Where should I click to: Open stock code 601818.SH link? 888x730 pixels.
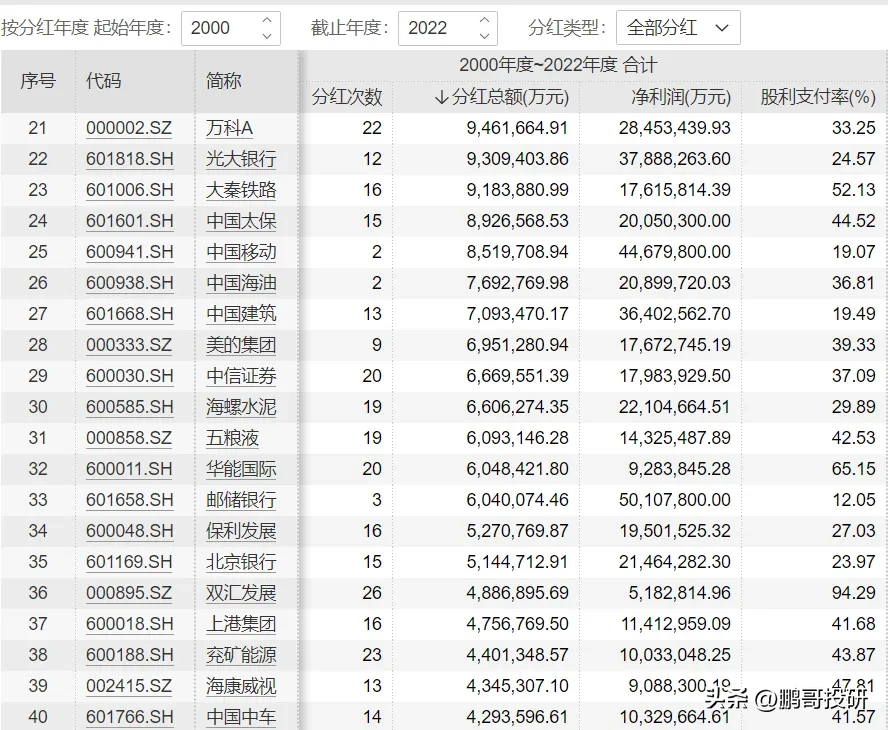[x=130, y=159]
